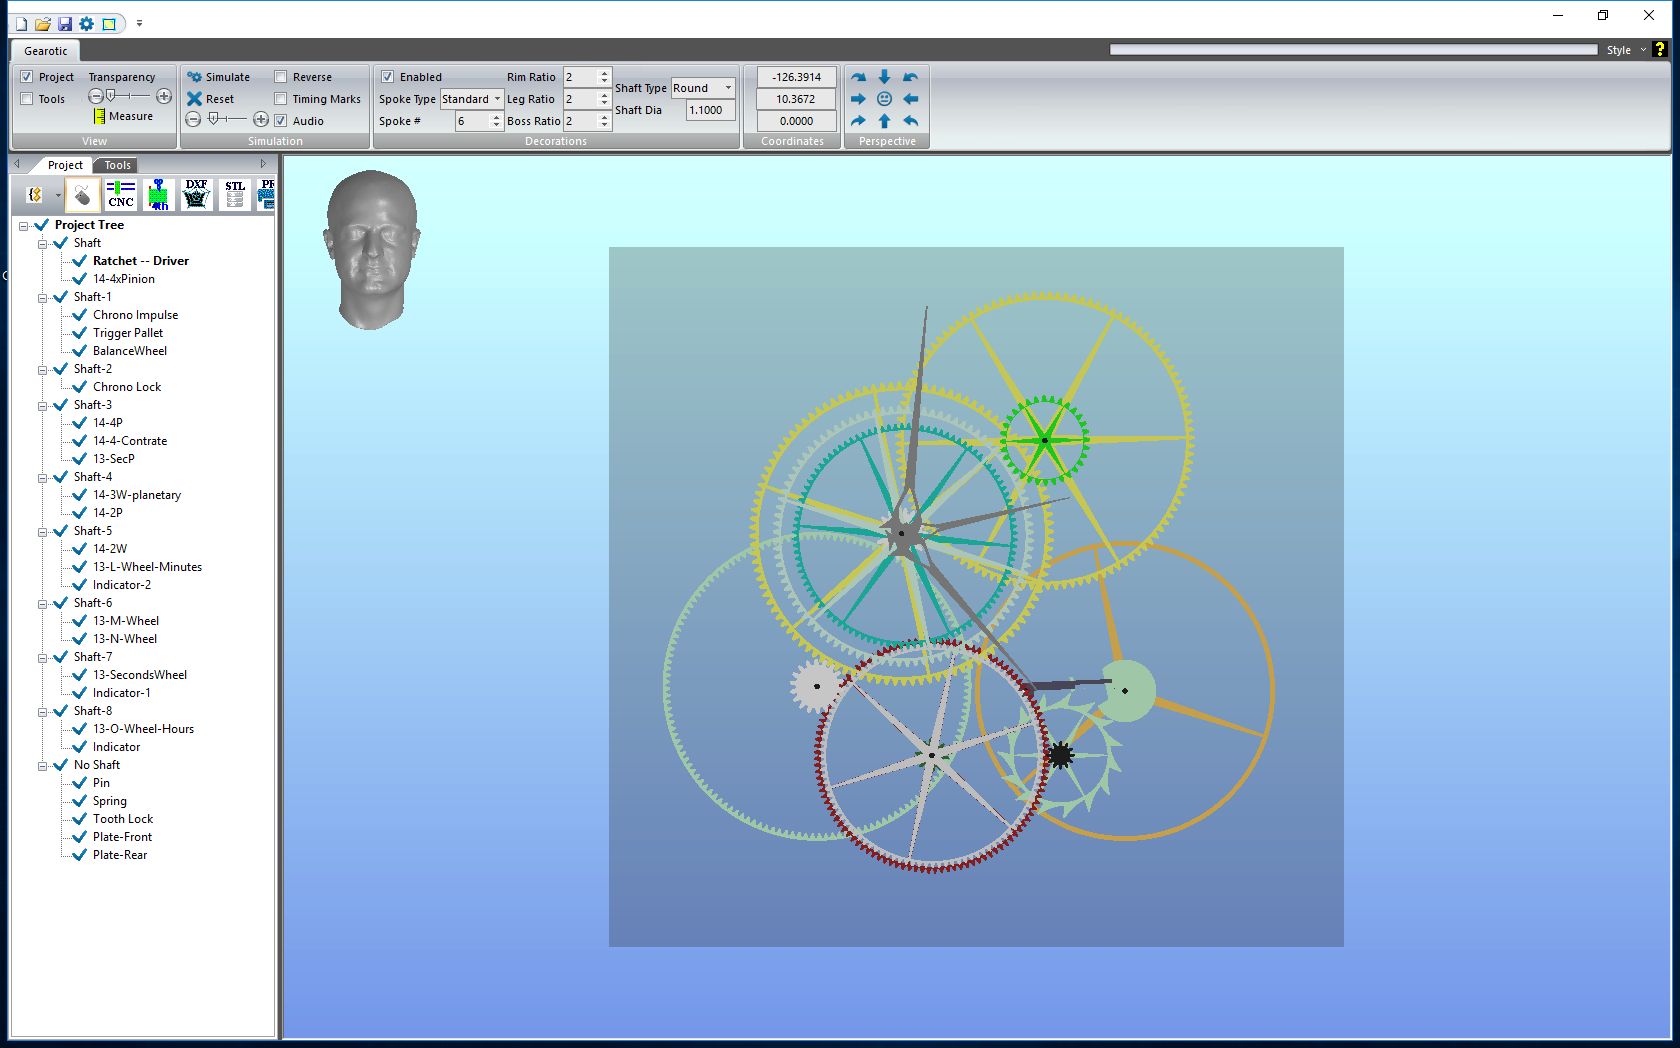Enable the Reverse checkbox
Screen dimensions: 1680x1048
coord(281,77)
